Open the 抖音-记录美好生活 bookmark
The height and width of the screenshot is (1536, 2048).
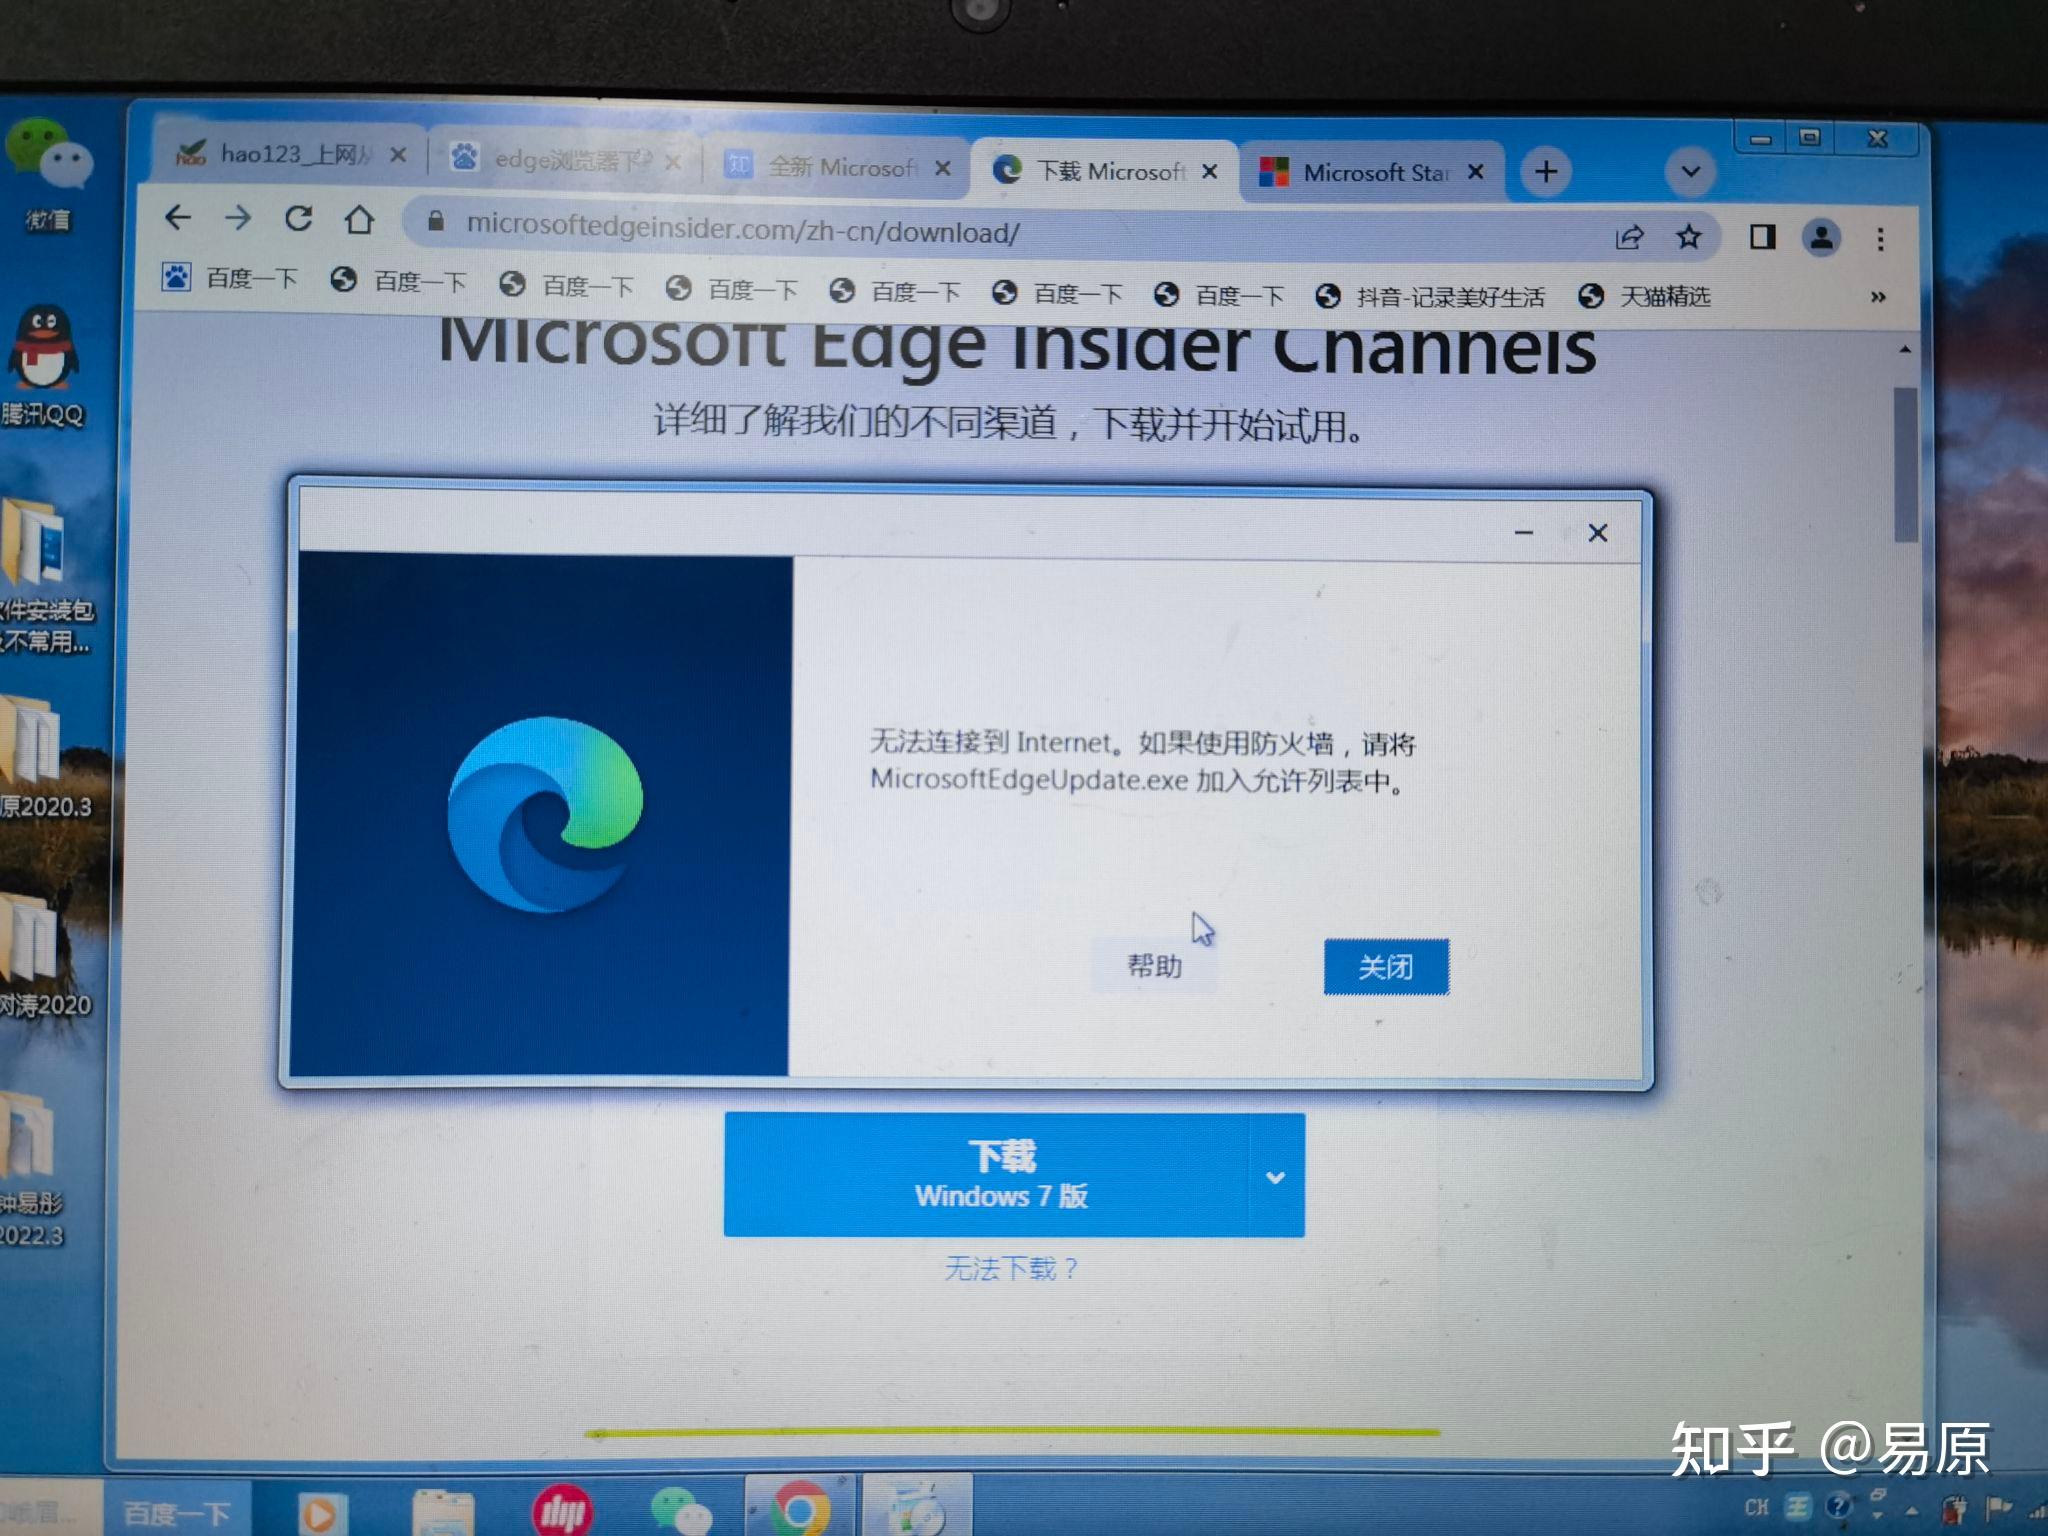tap(1430, 297)
